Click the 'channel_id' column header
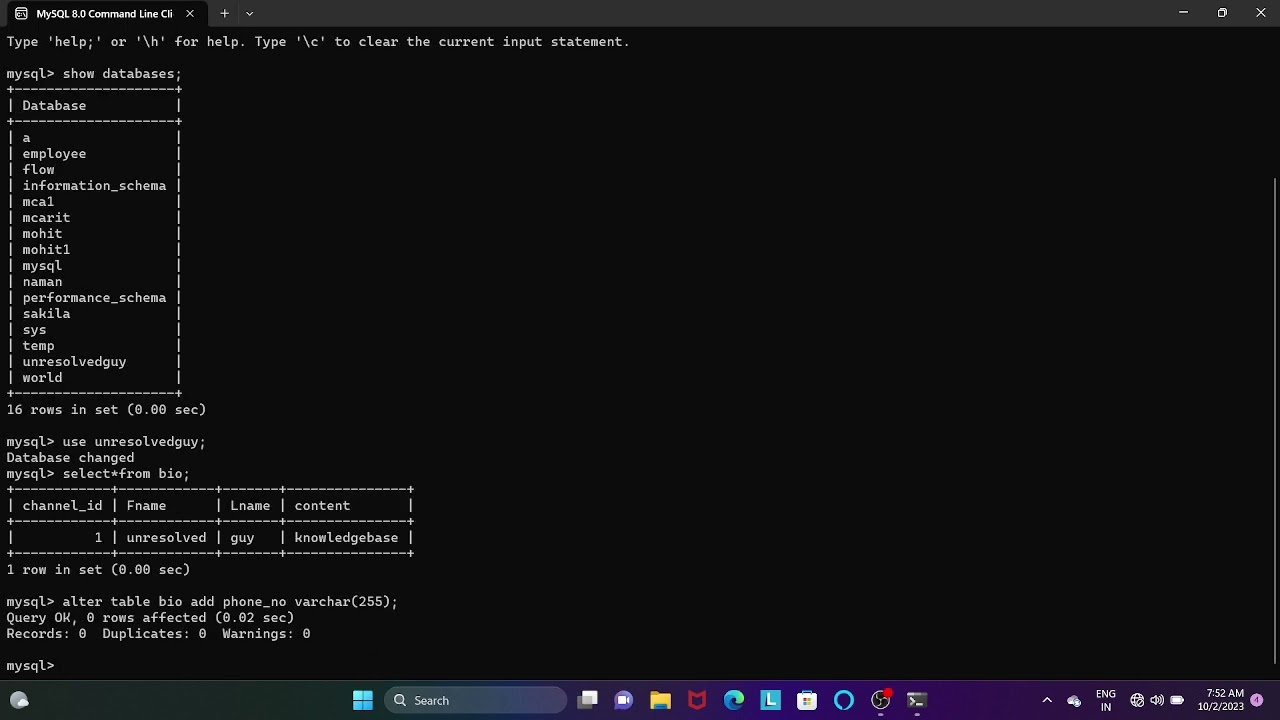Viewport: 1280px width, 720px height. tap(62, 506)
